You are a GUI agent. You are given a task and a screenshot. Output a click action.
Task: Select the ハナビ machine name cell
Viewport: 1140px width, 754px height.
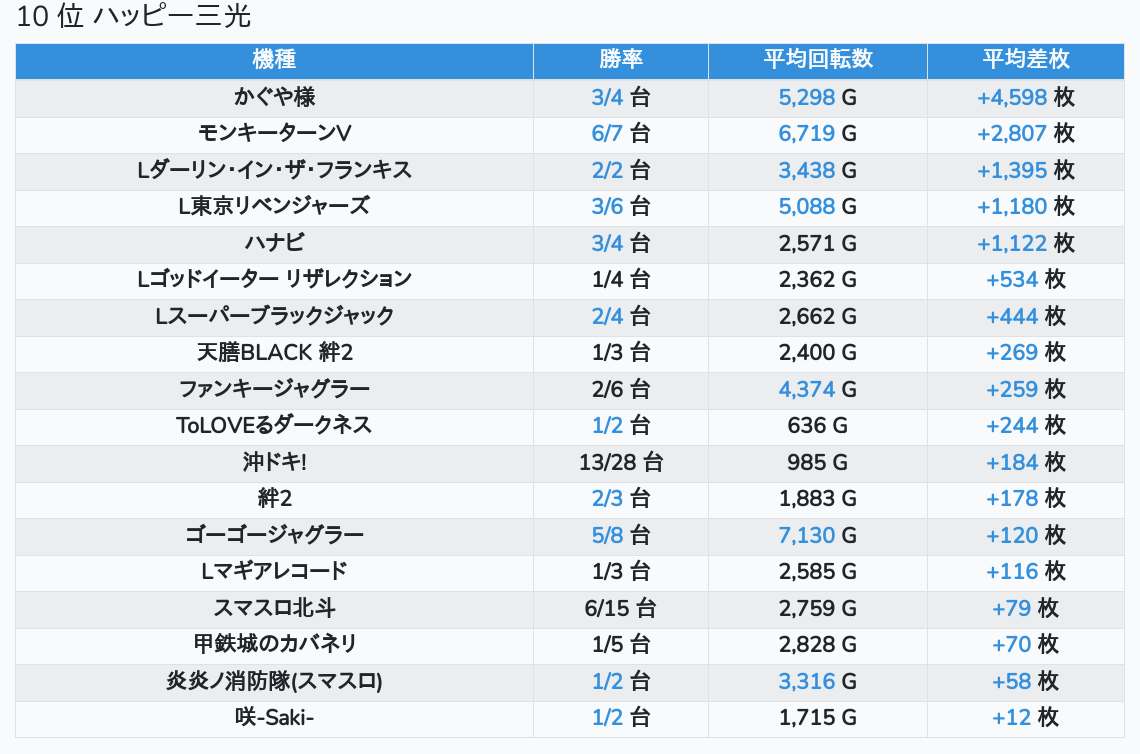pyautogui.click(x=274, y=243)
